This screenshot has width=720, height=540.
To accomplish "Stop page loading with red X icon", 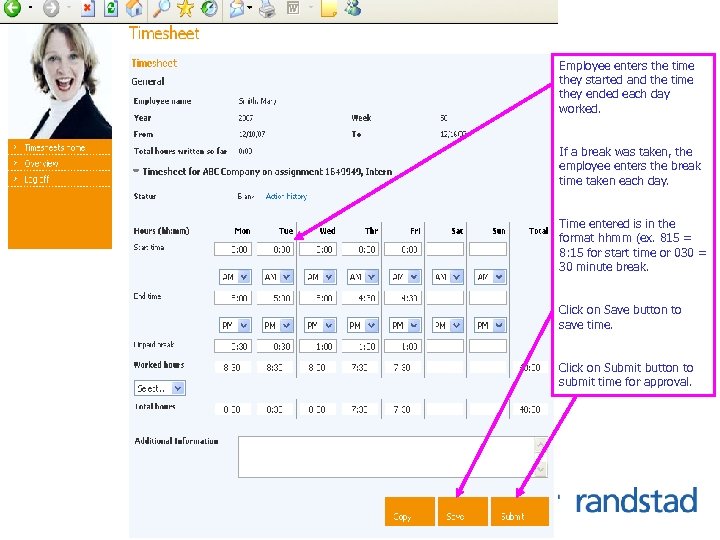I will tap(87, 8).
